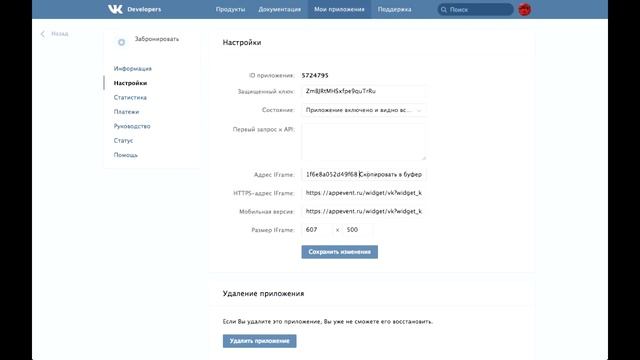Open the Поддержка menu

coord(394,9)
